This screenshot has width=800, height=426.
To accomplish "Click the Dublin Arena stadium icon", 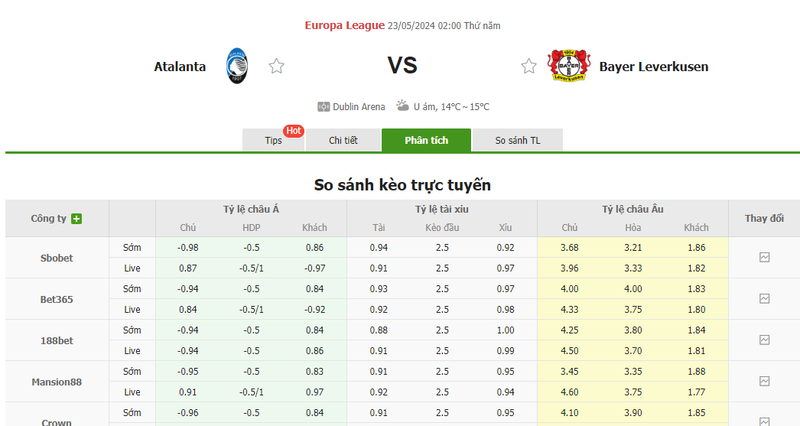I will pyautogui.click(x=323, y=107).
